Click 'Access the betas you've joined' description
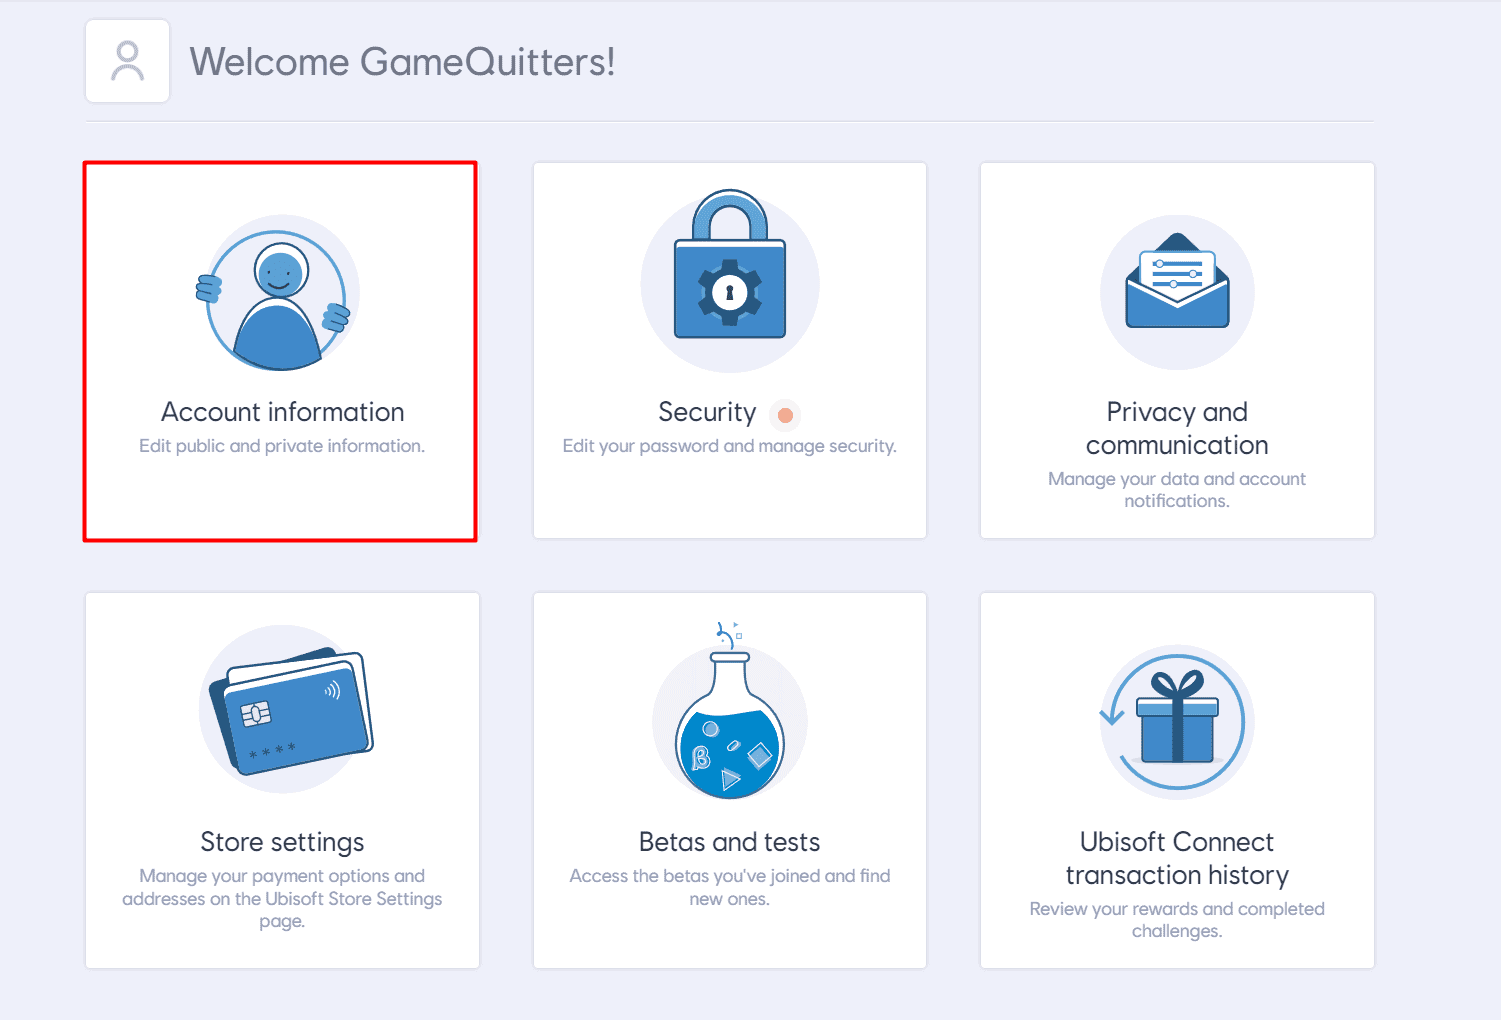 point(730,887)
